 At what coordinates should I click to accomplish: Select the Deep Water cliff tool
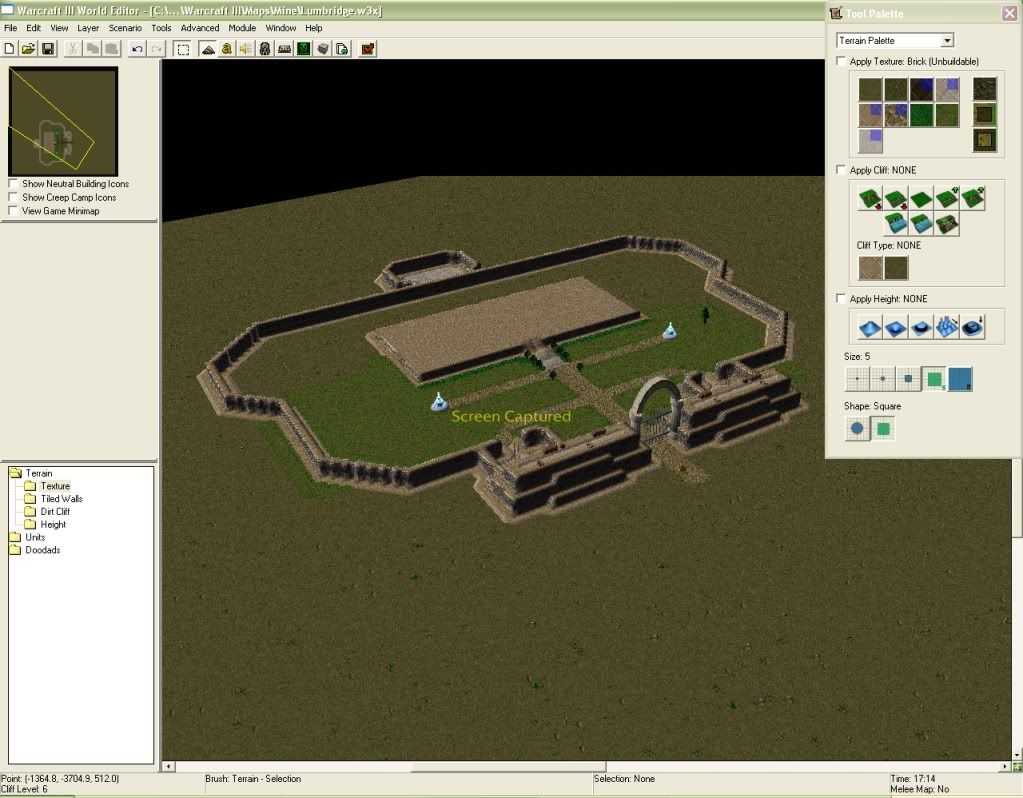click(896, 224)
